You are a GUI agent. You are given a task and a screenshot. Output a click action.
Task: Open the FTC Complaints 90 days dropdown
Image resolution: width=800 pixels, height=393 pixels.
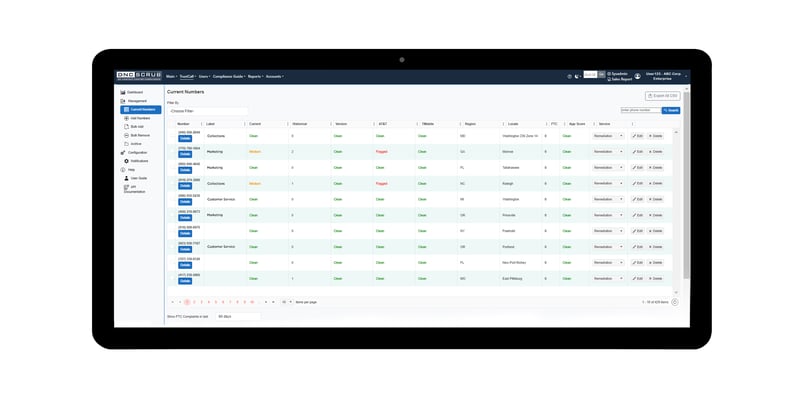(x=238, y=316)
